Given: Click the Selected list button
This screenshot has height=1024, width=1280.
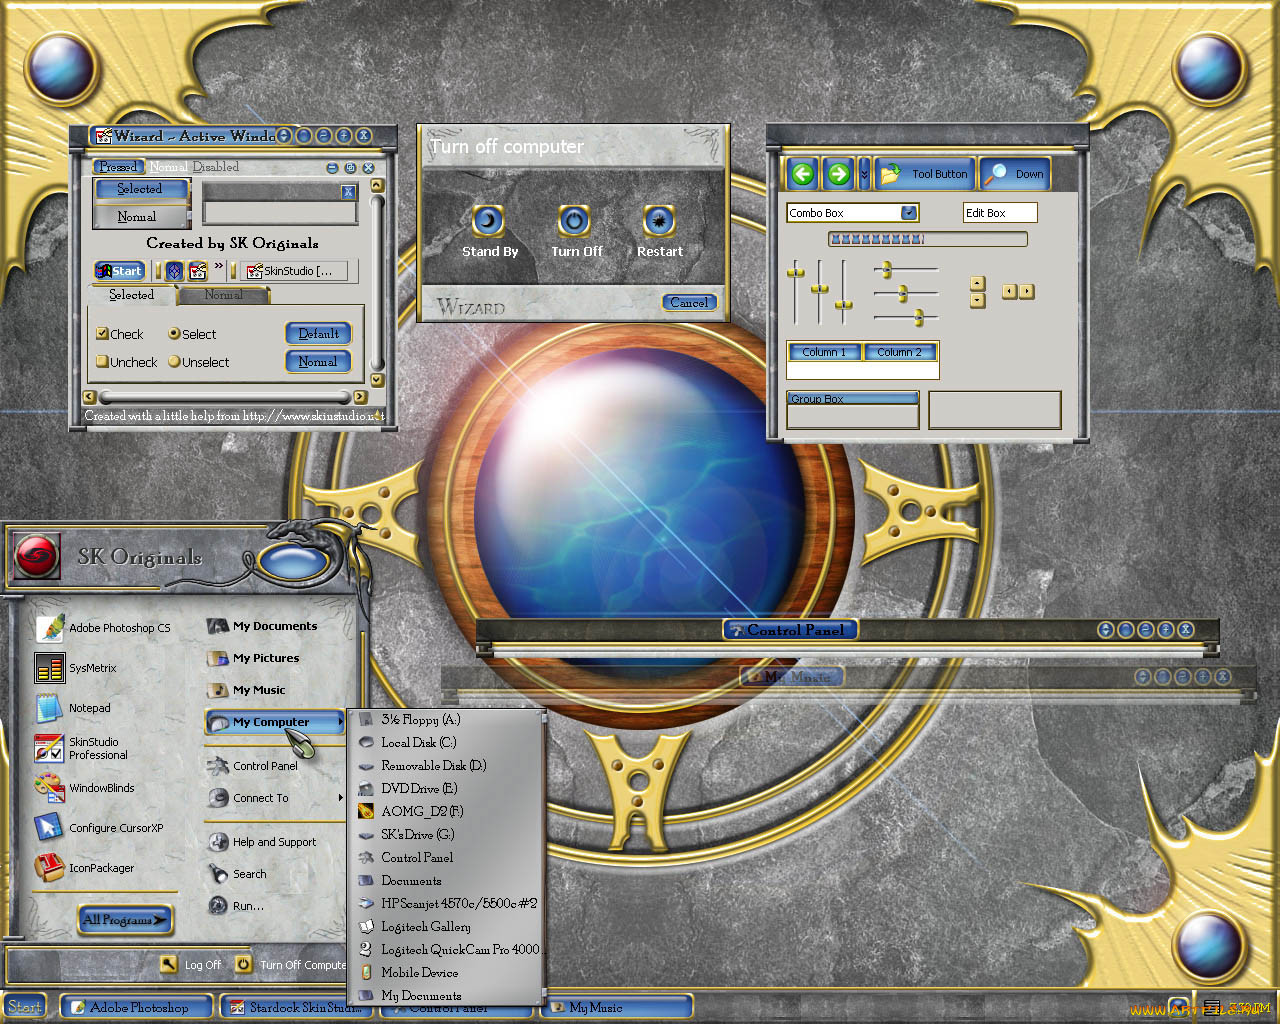Looking at the screenshot, I should click(140, 189).
